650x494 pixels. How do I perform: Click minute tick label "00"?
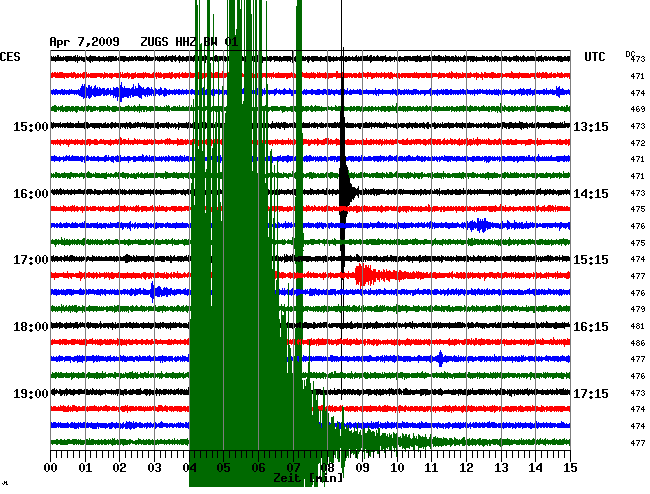point(50,468)
